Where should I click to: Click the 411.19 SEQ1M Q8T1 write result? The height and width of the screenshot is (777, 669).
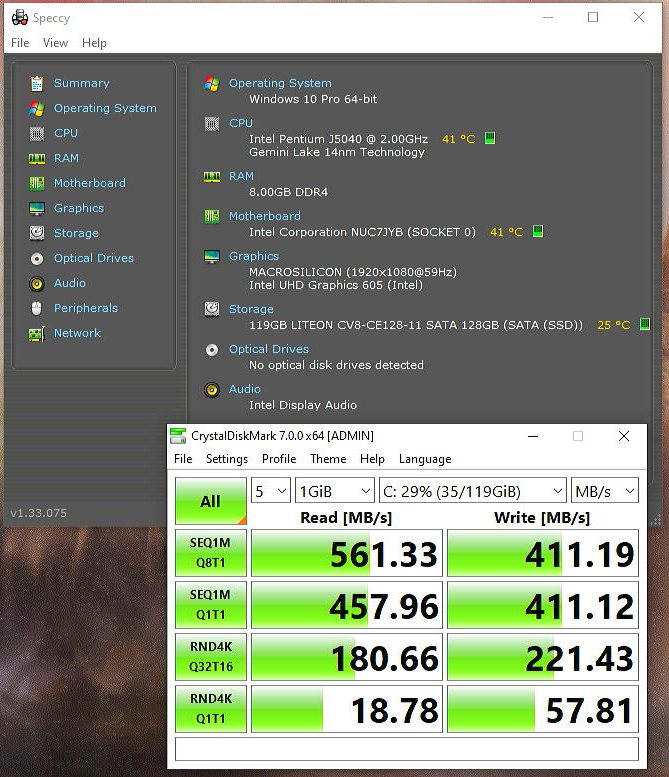coord(543,553)
